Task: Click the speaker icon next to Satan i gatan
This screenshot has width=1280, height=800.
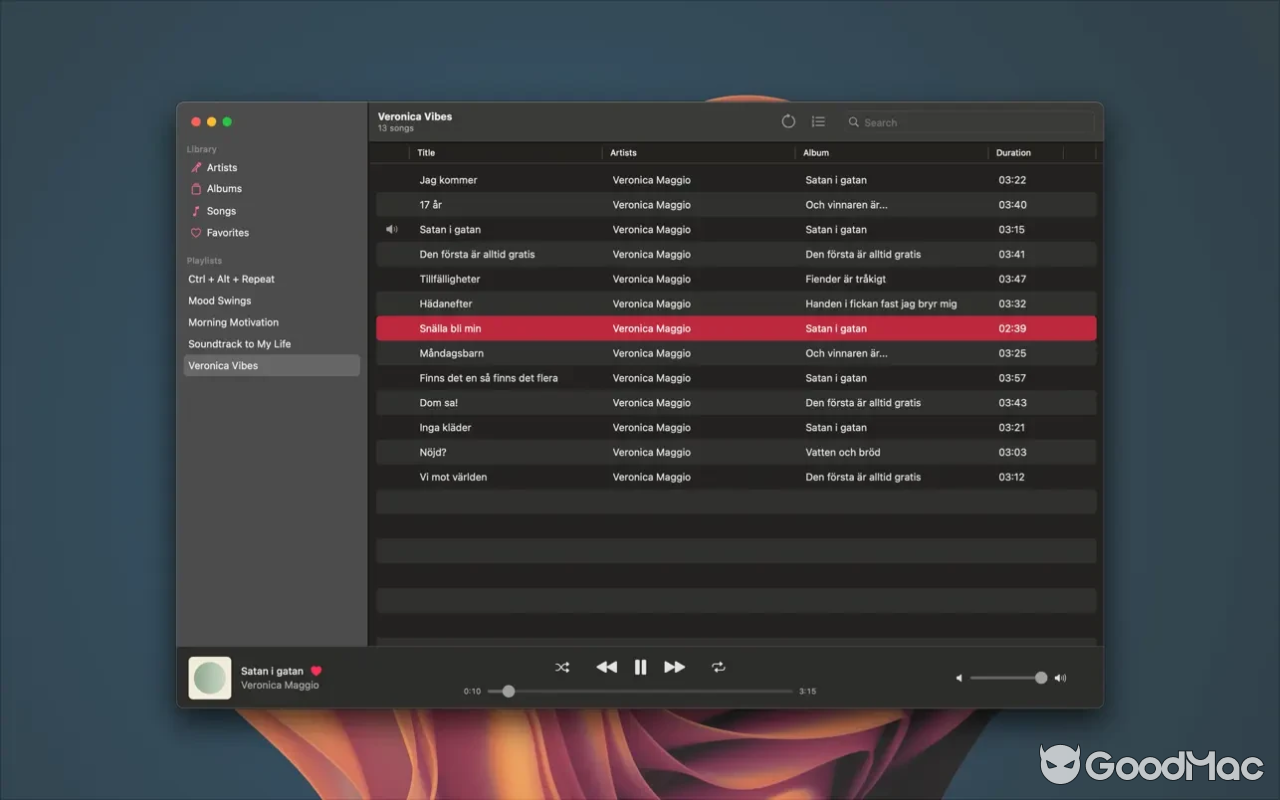Action: click(392, 229)
